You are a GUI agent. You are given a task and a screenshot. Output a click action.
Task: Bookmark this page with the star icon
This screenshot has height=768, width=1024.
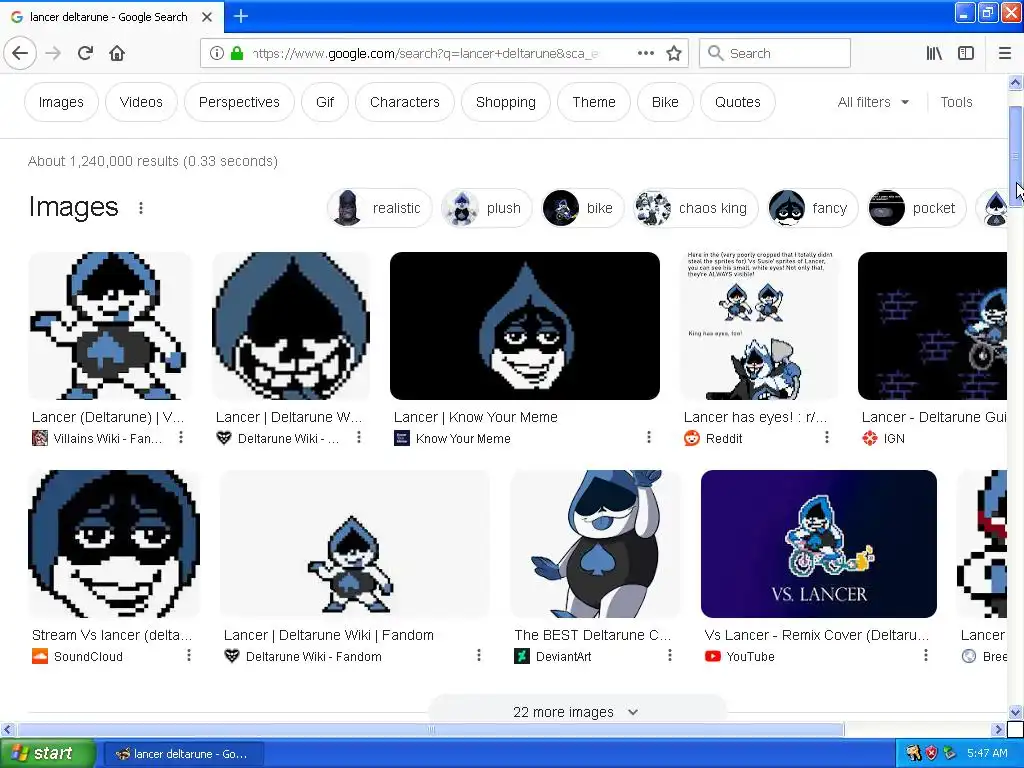(x=674, y=53)
